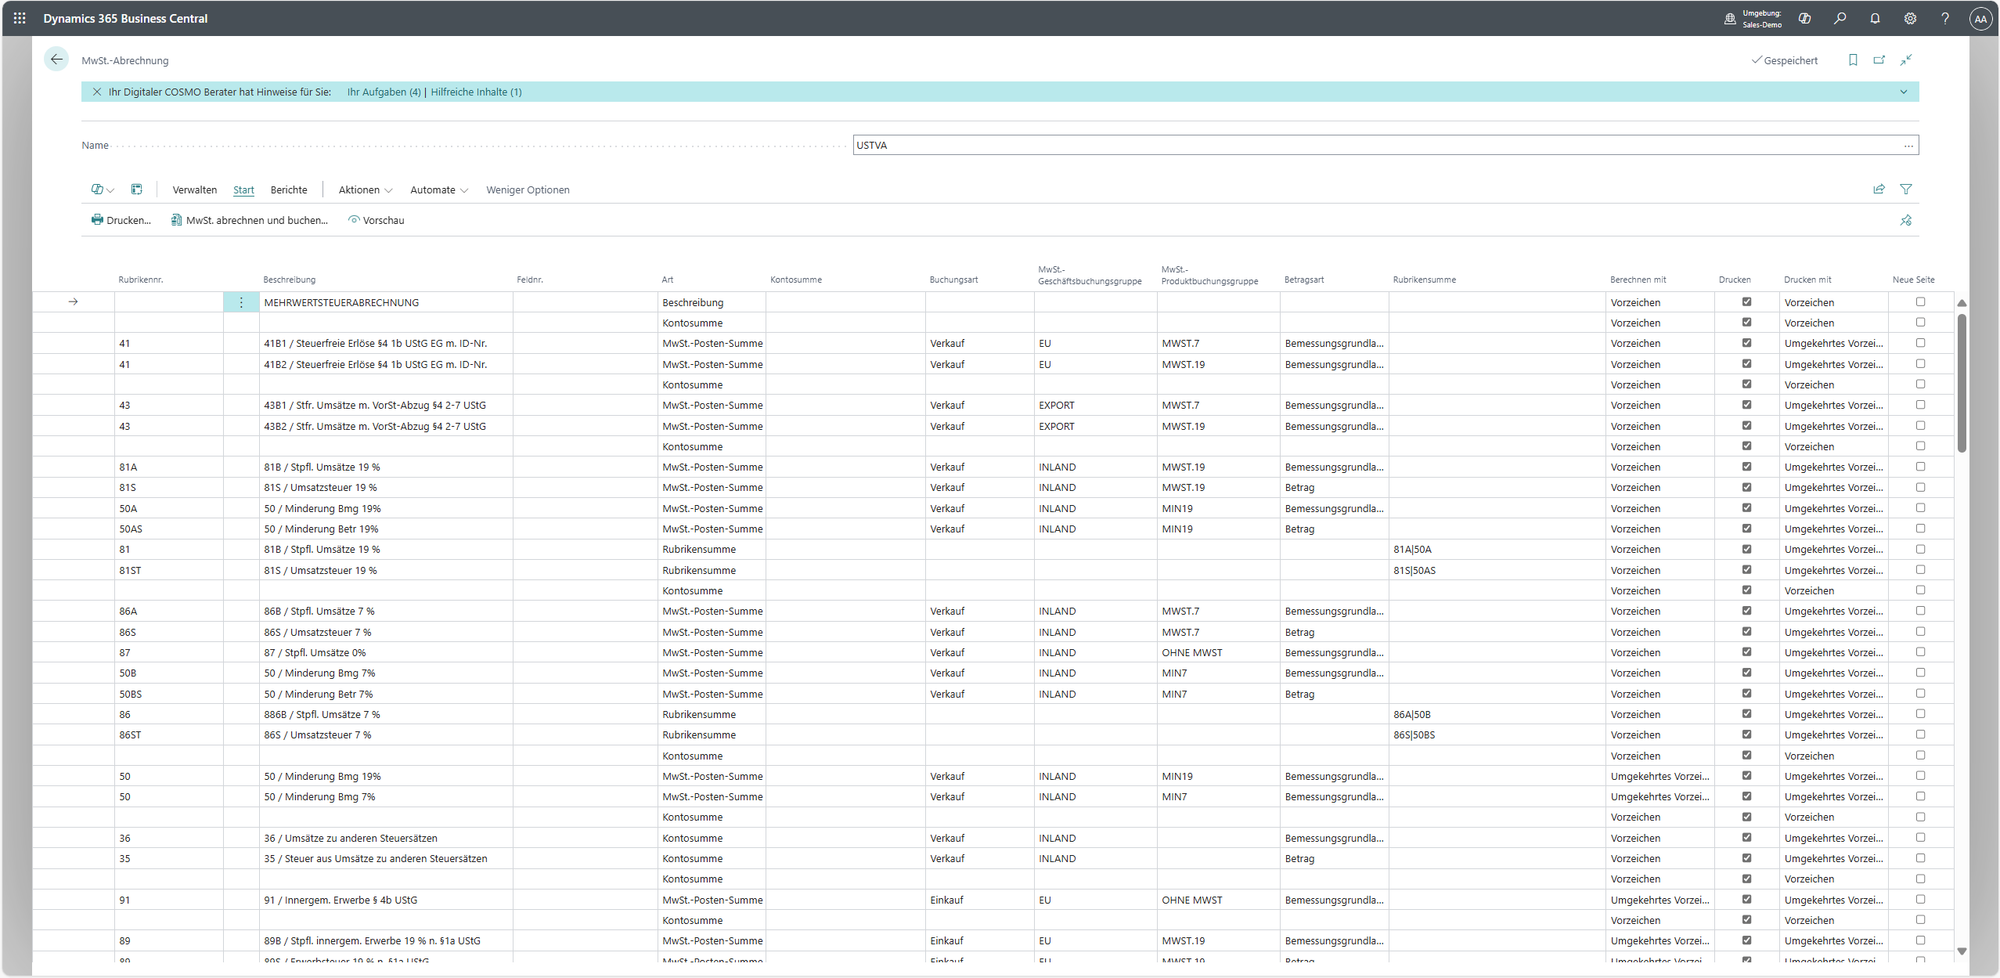Open the settings gear icon
Viewport: 2000px width, 978px height.
1910,18
